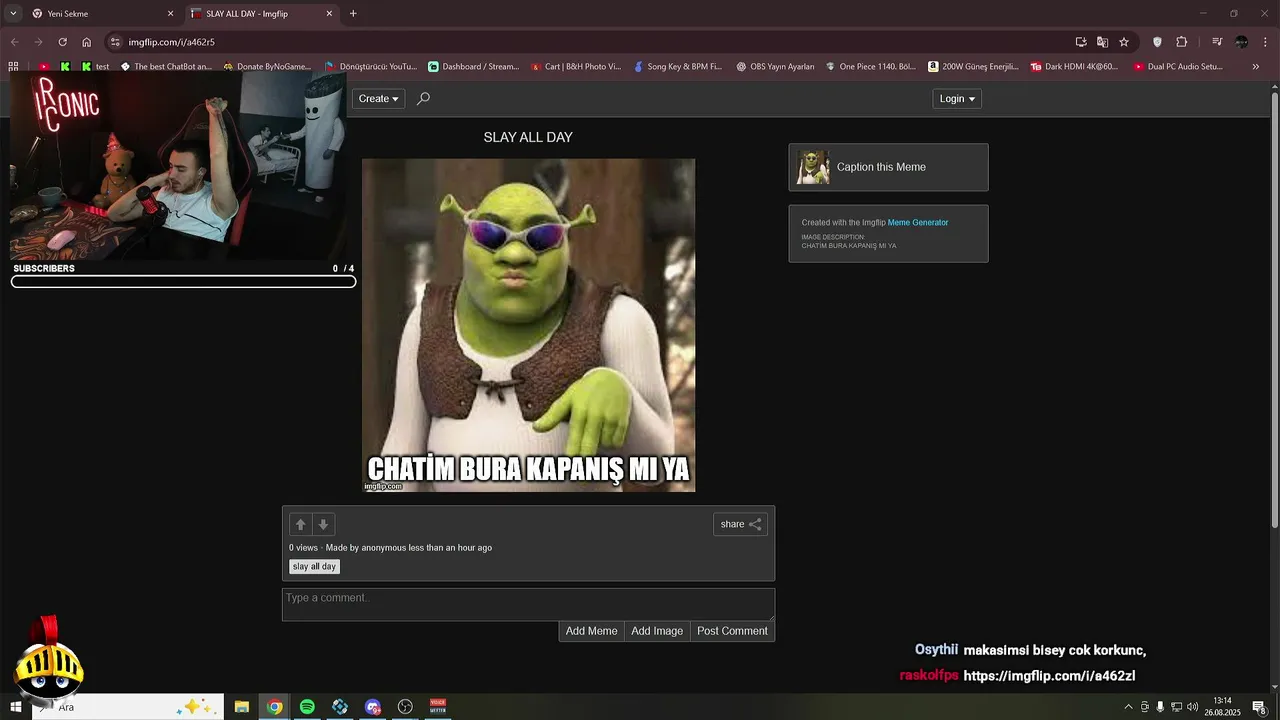
Task: Click the Caption this Meme button
Action: click(x=888, y=167)
